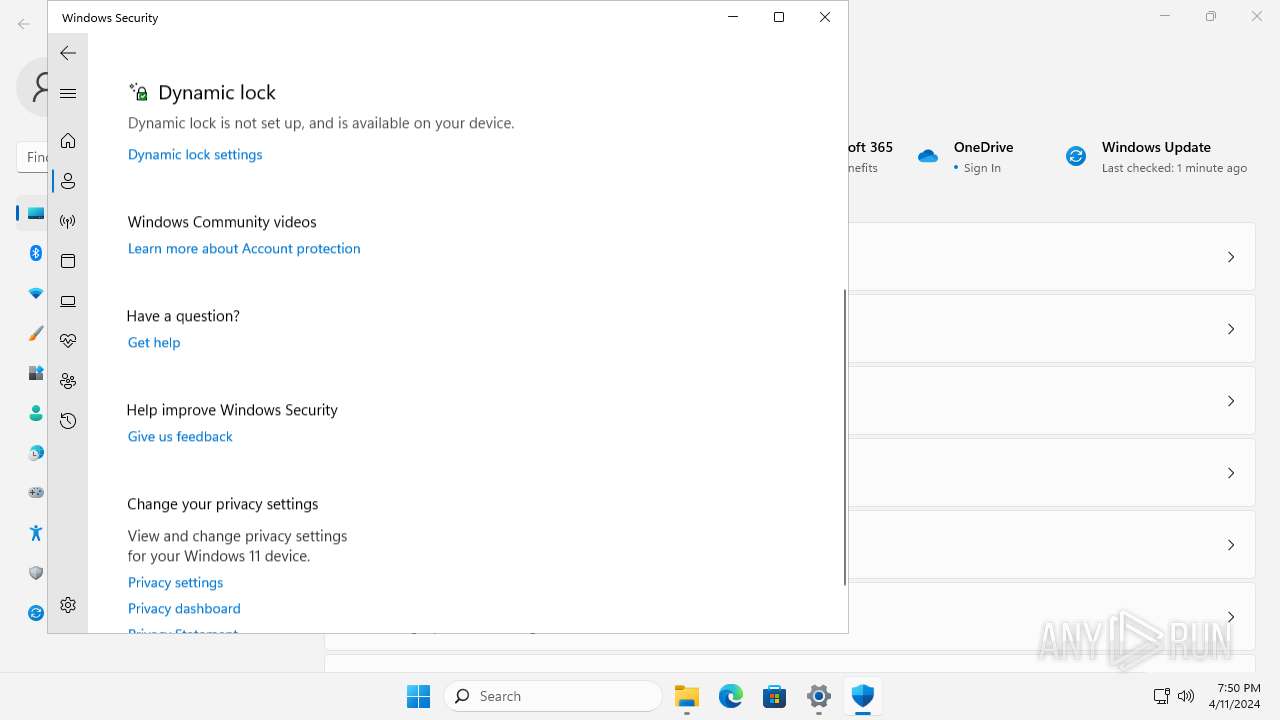Open File Explorer from the taskbar

click(x=687, y=696)
